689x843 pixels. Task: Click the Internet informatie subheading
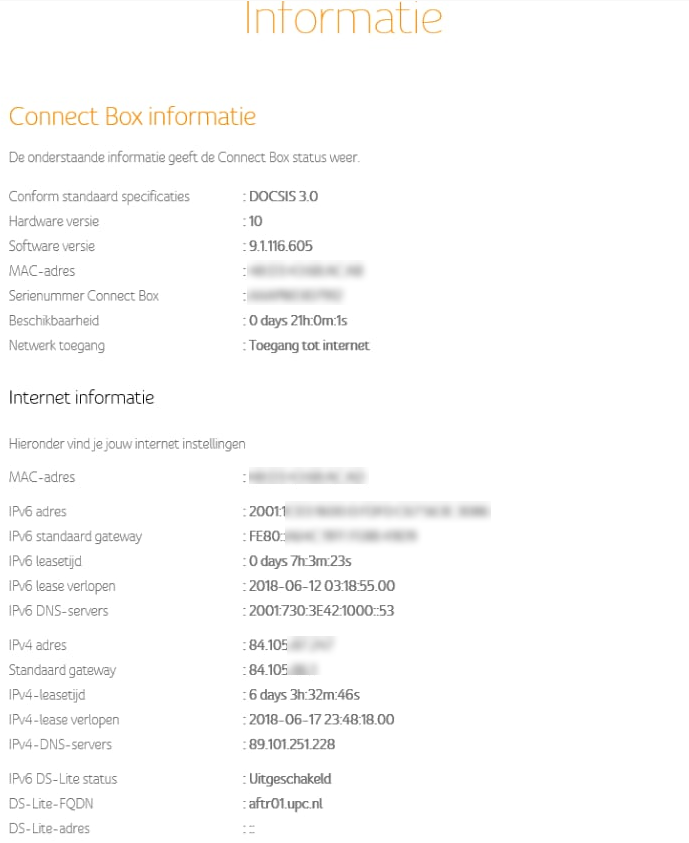pos(81,397)
